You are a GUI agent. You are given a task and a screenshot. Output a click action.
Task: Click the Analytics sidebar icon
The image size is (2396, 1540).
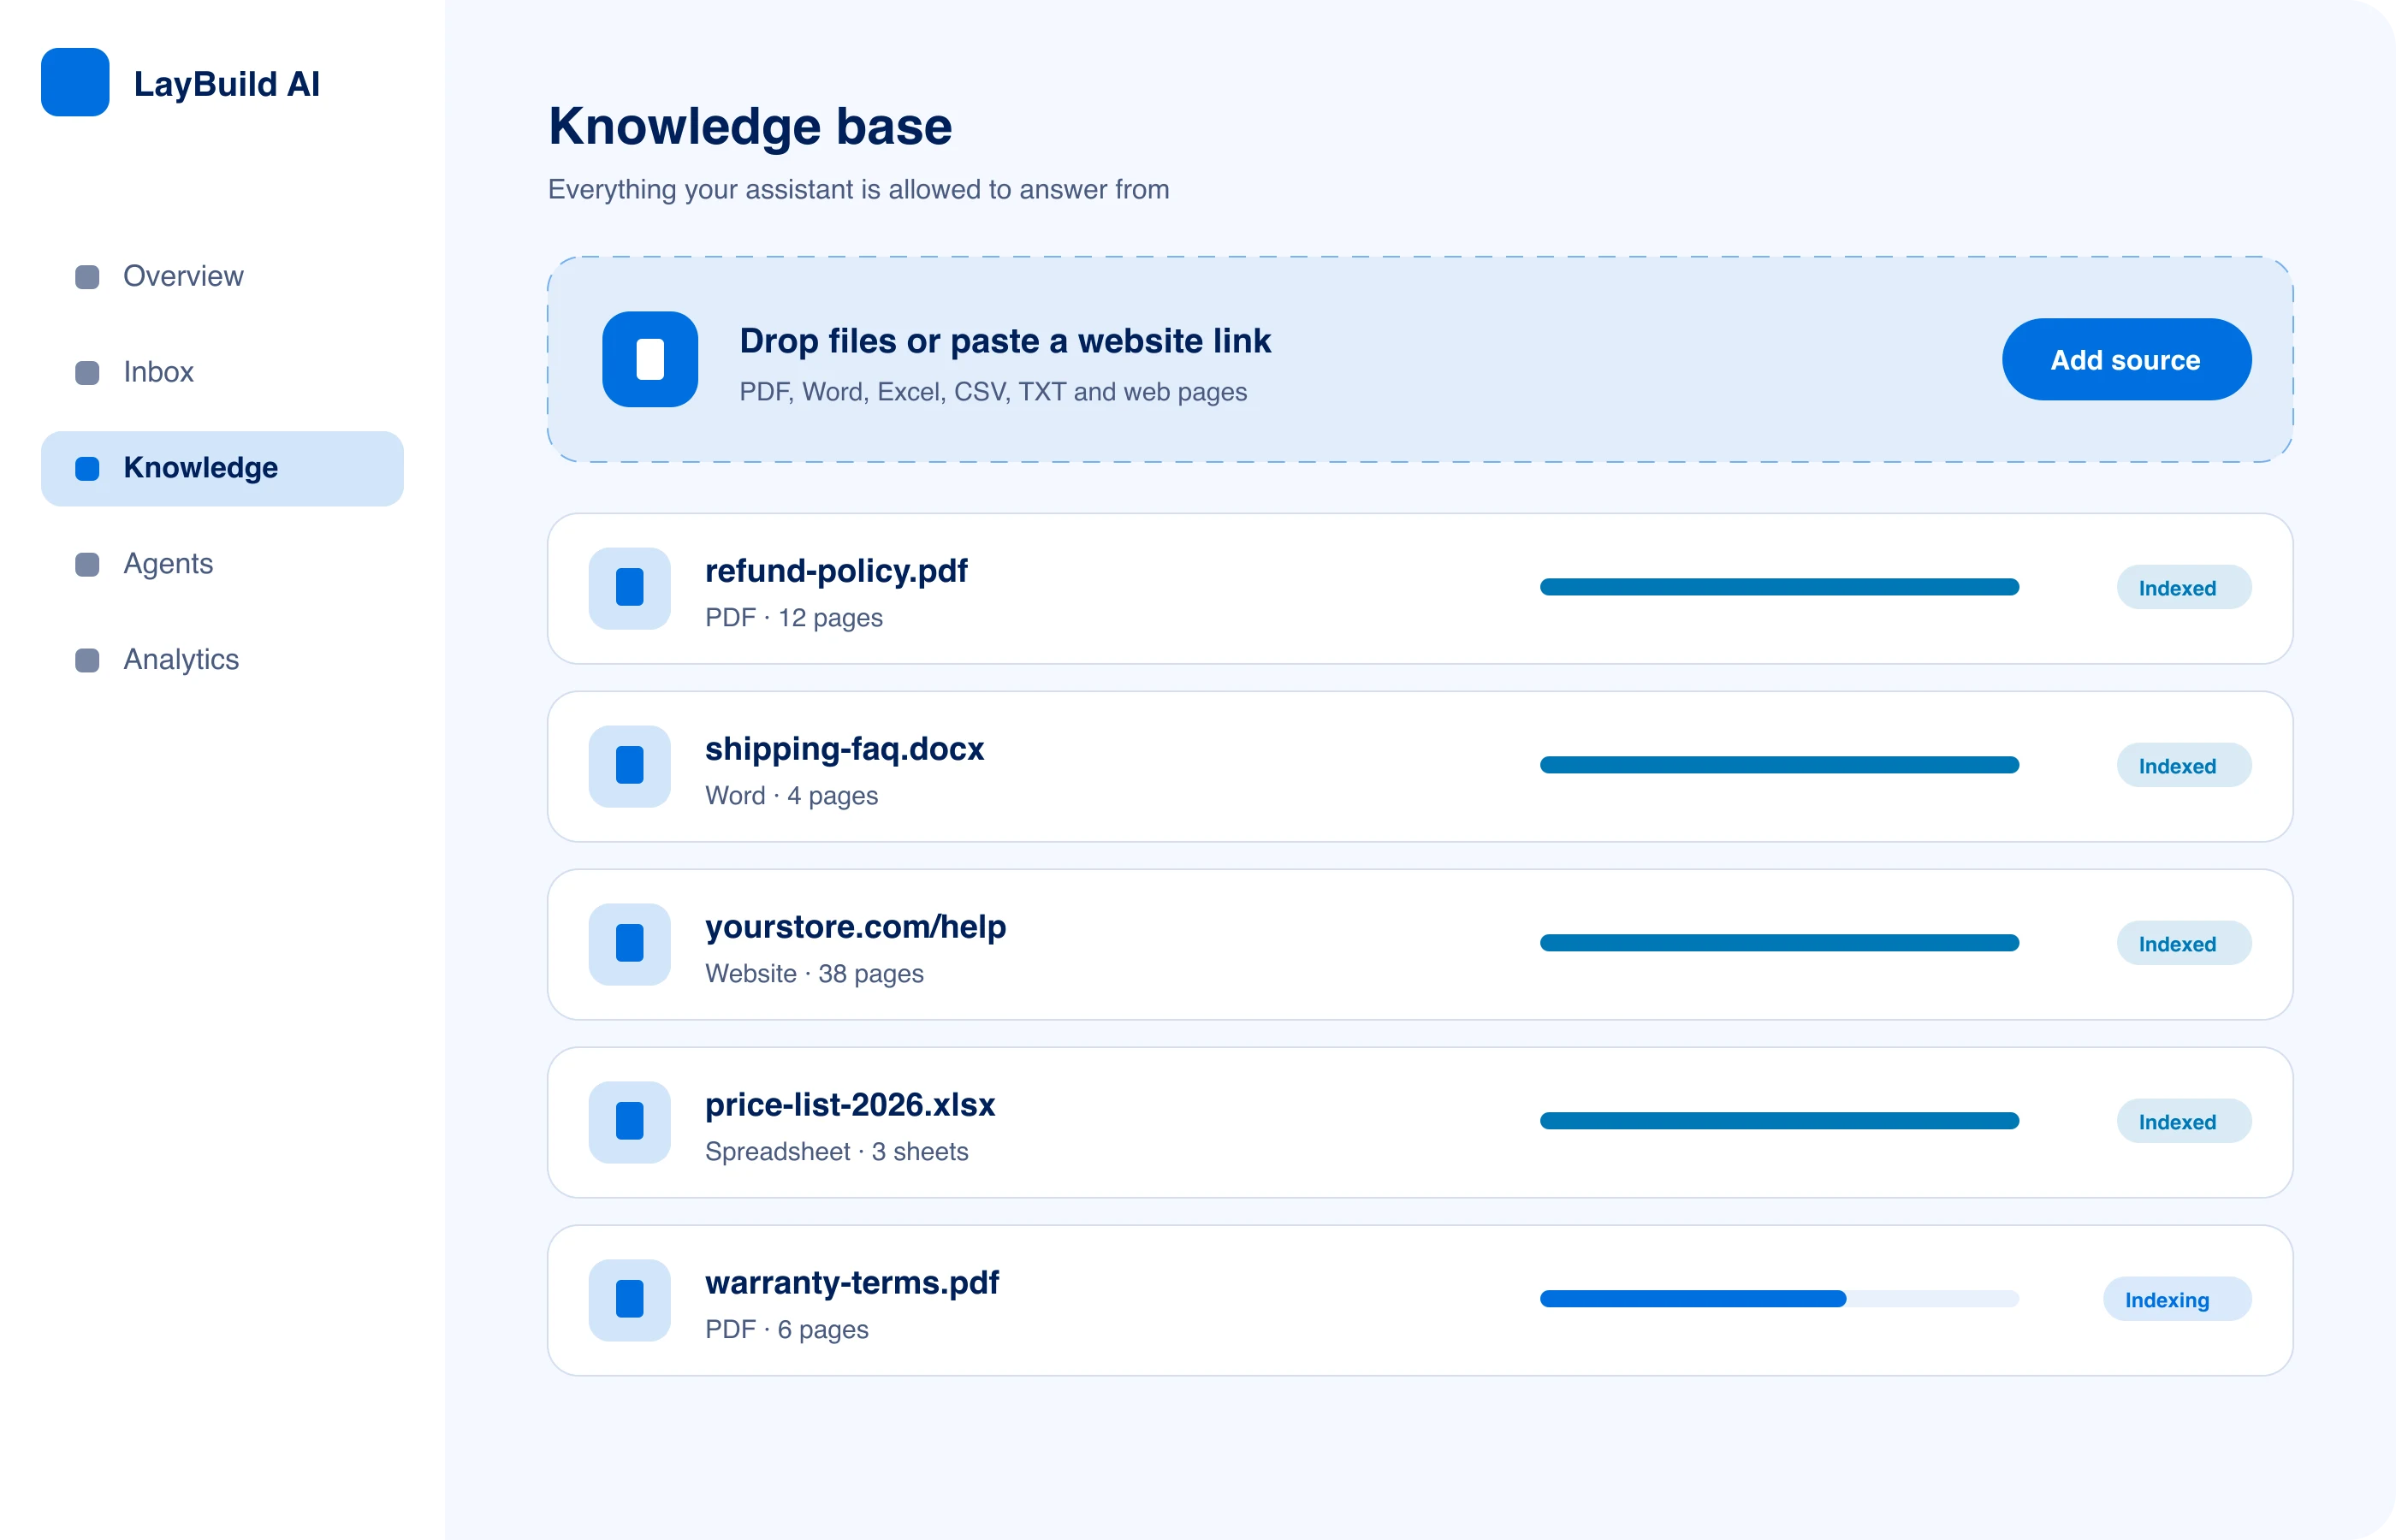(87, 661)
